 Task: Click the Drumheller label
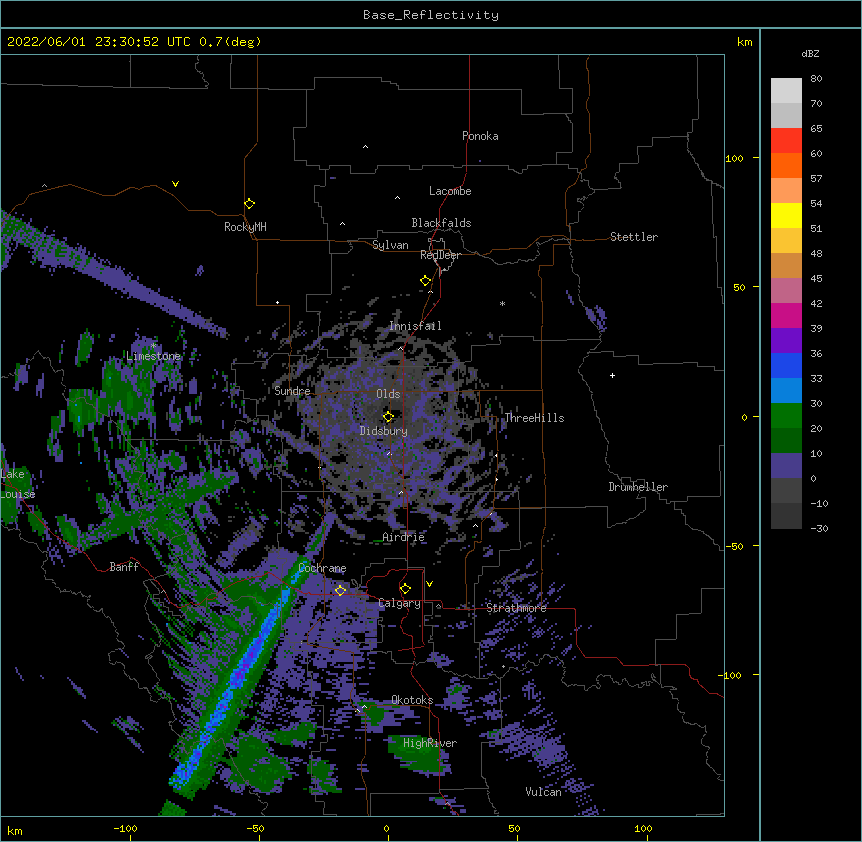click(638, 487)
